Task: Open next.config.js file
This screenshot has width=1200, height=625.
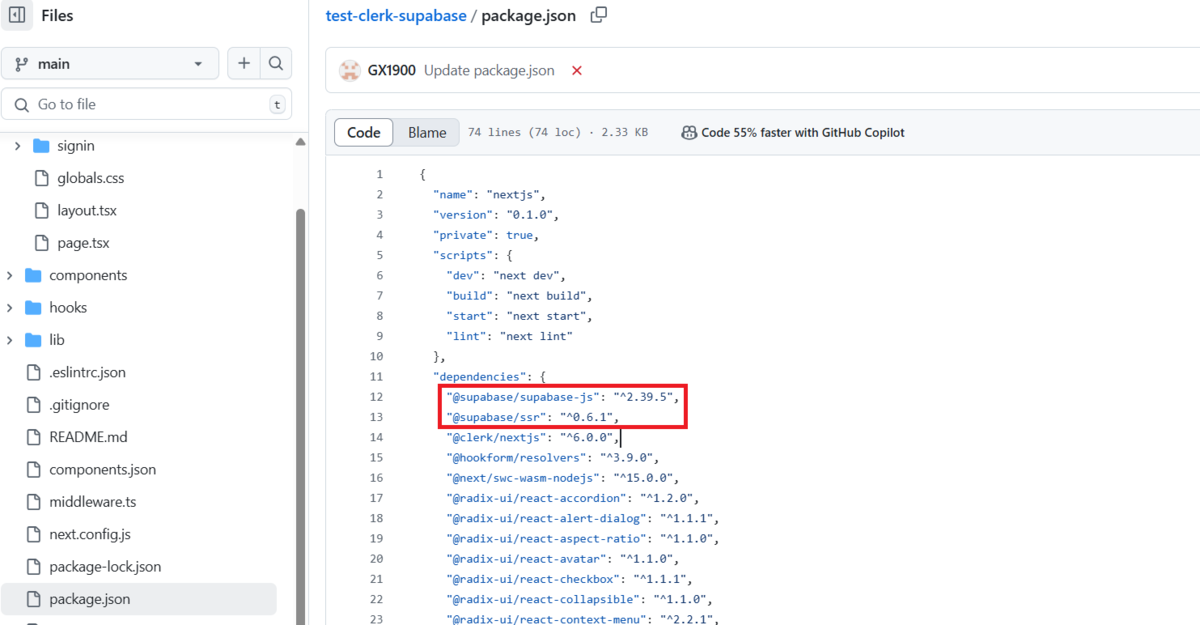Action: 90,534
